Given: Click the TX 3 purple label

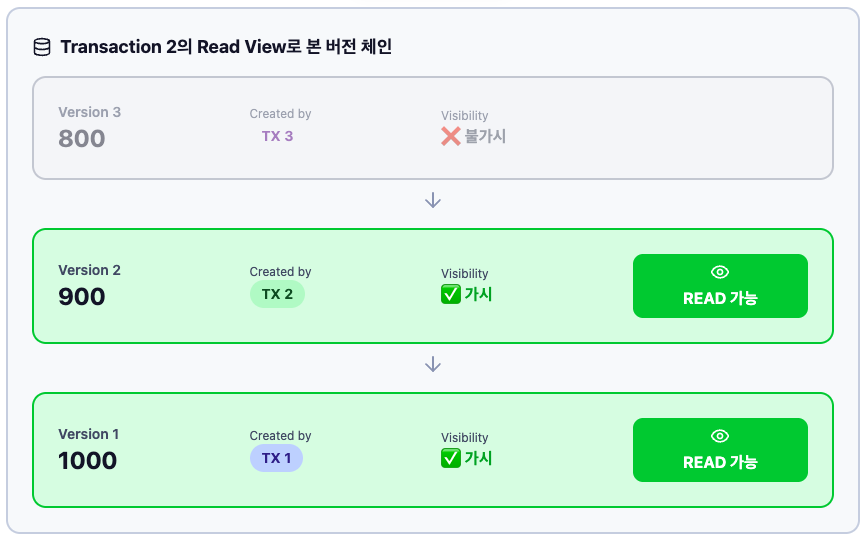Looking at the screenshot, I should [x=277, y=136].
